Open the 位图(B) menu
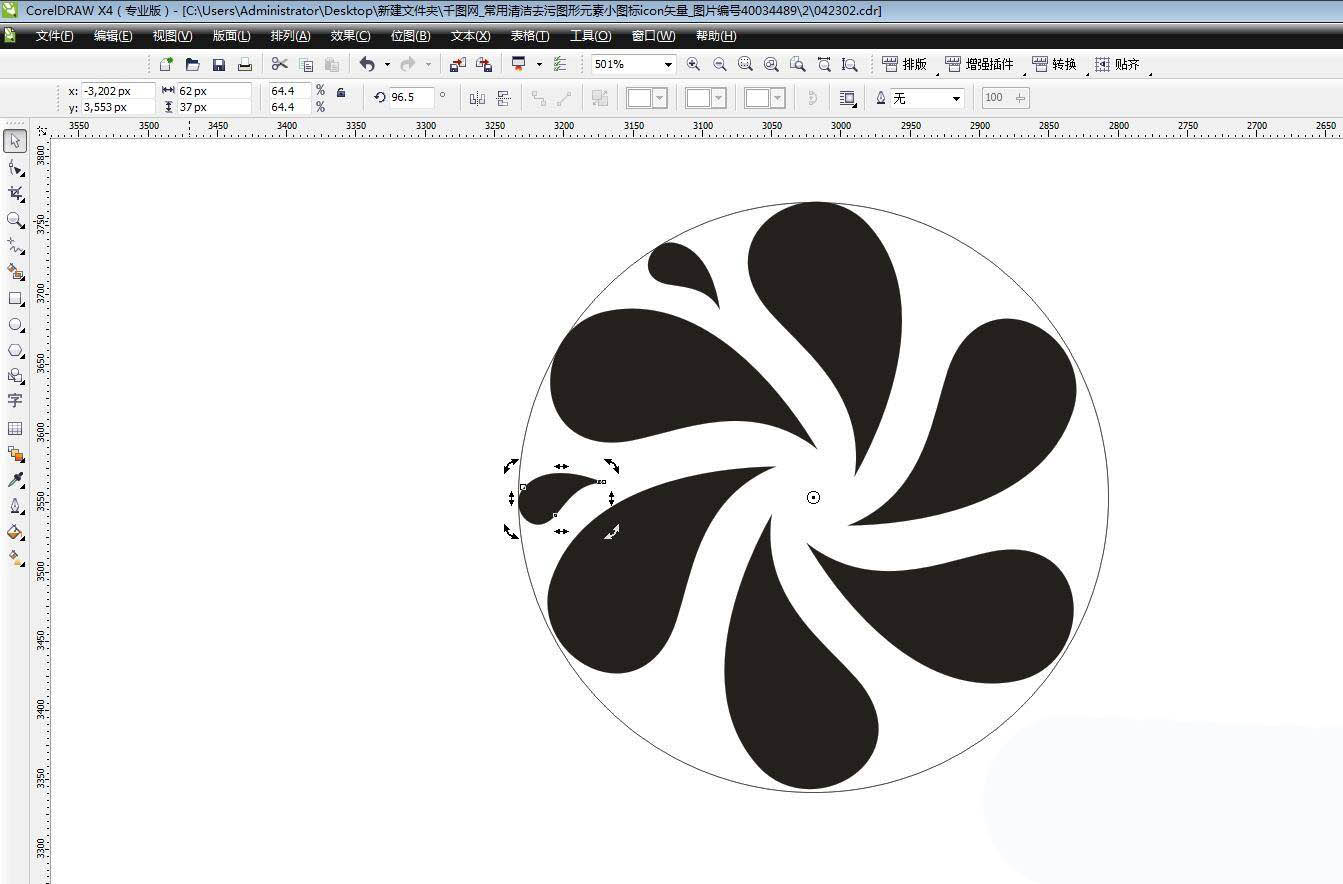Viewport: 1343px width, 884px height. point(410,36)
